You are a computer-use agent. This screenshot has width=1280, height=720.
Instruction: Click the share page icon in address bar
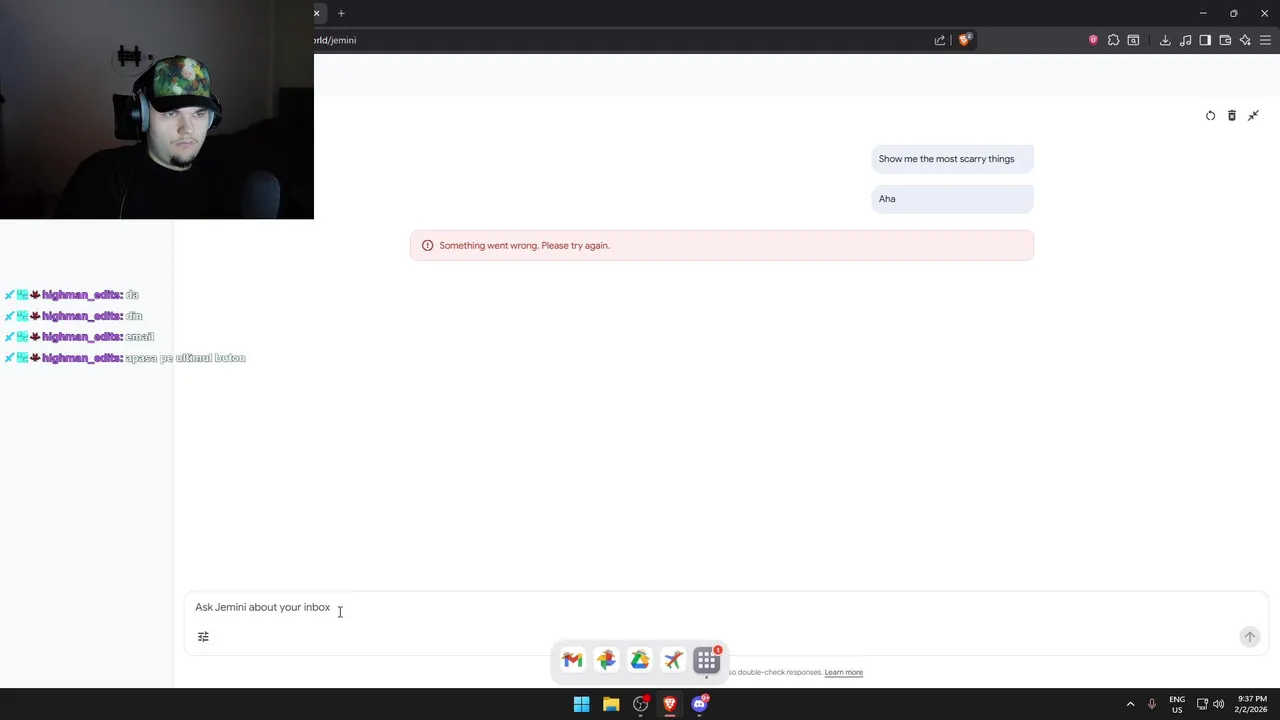940,40
